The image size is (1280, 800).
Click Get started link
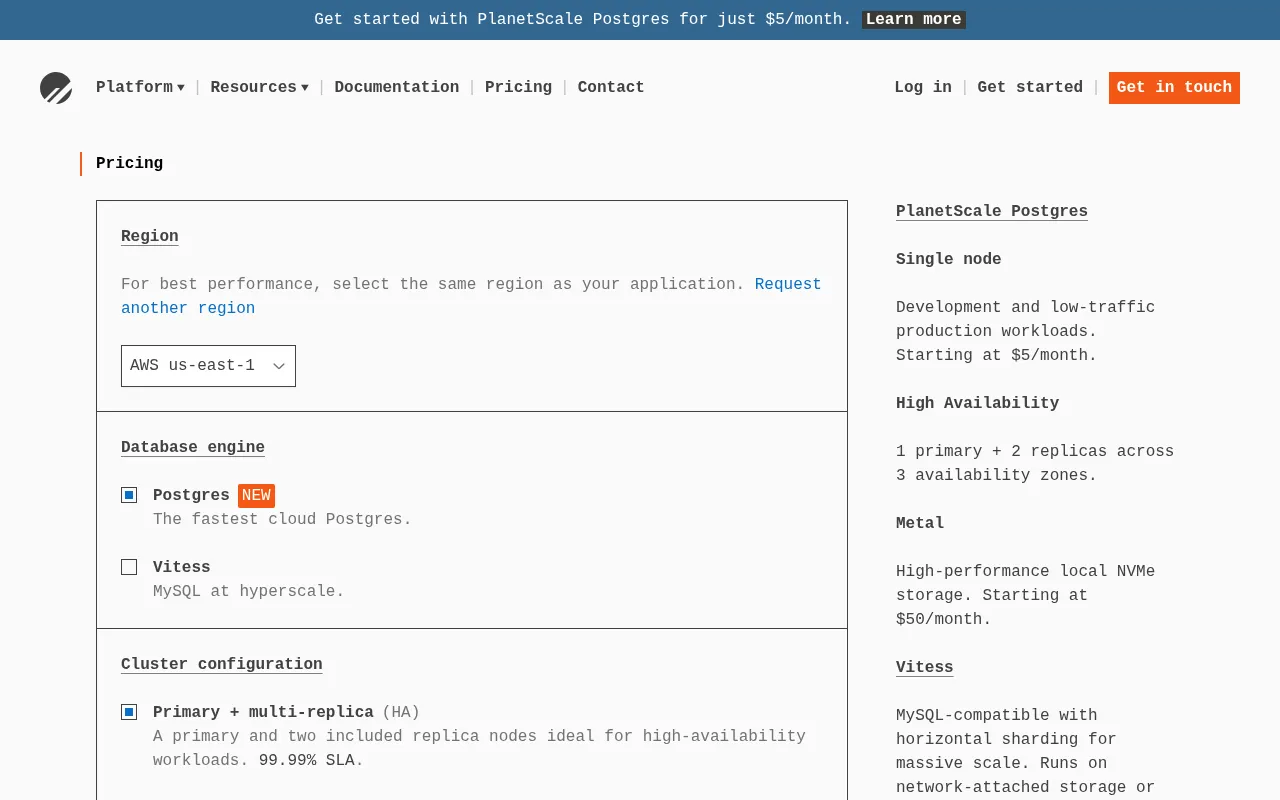pyautogui.click(x=1030, y=88)
